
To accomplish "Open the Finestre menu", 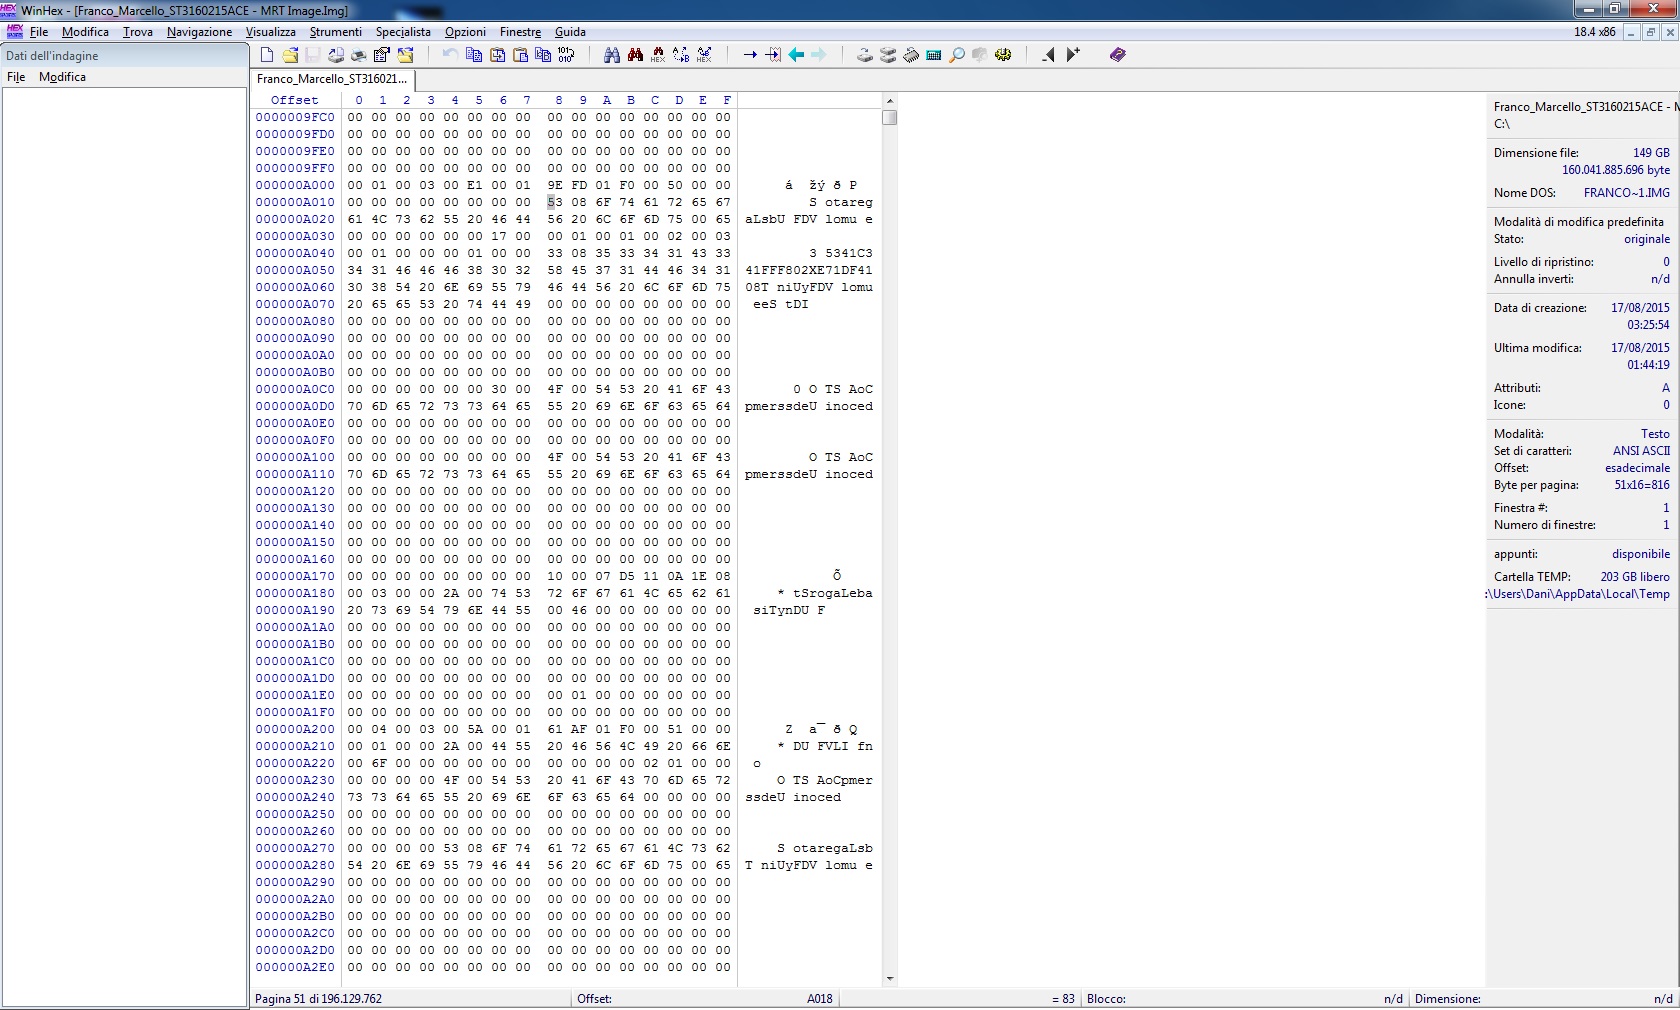I will [520, 32].
